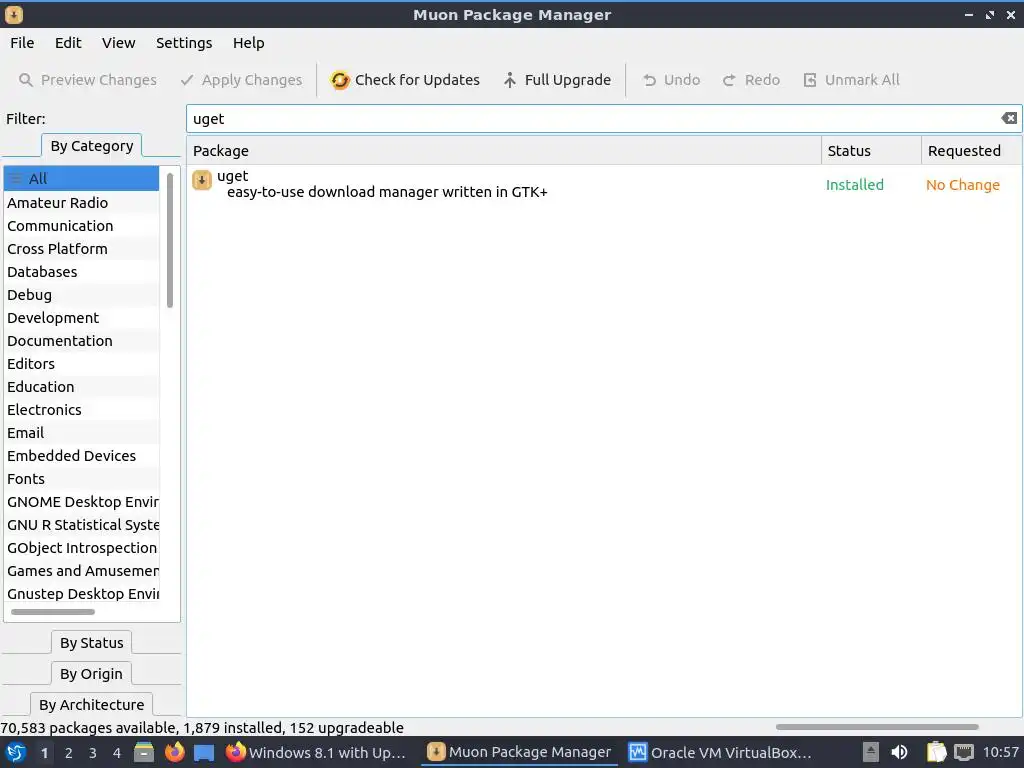Image resolution: width=1024 pixels, height=768 pixels.
Task: Click the show desktop taskbar icon
Action: 204,752
